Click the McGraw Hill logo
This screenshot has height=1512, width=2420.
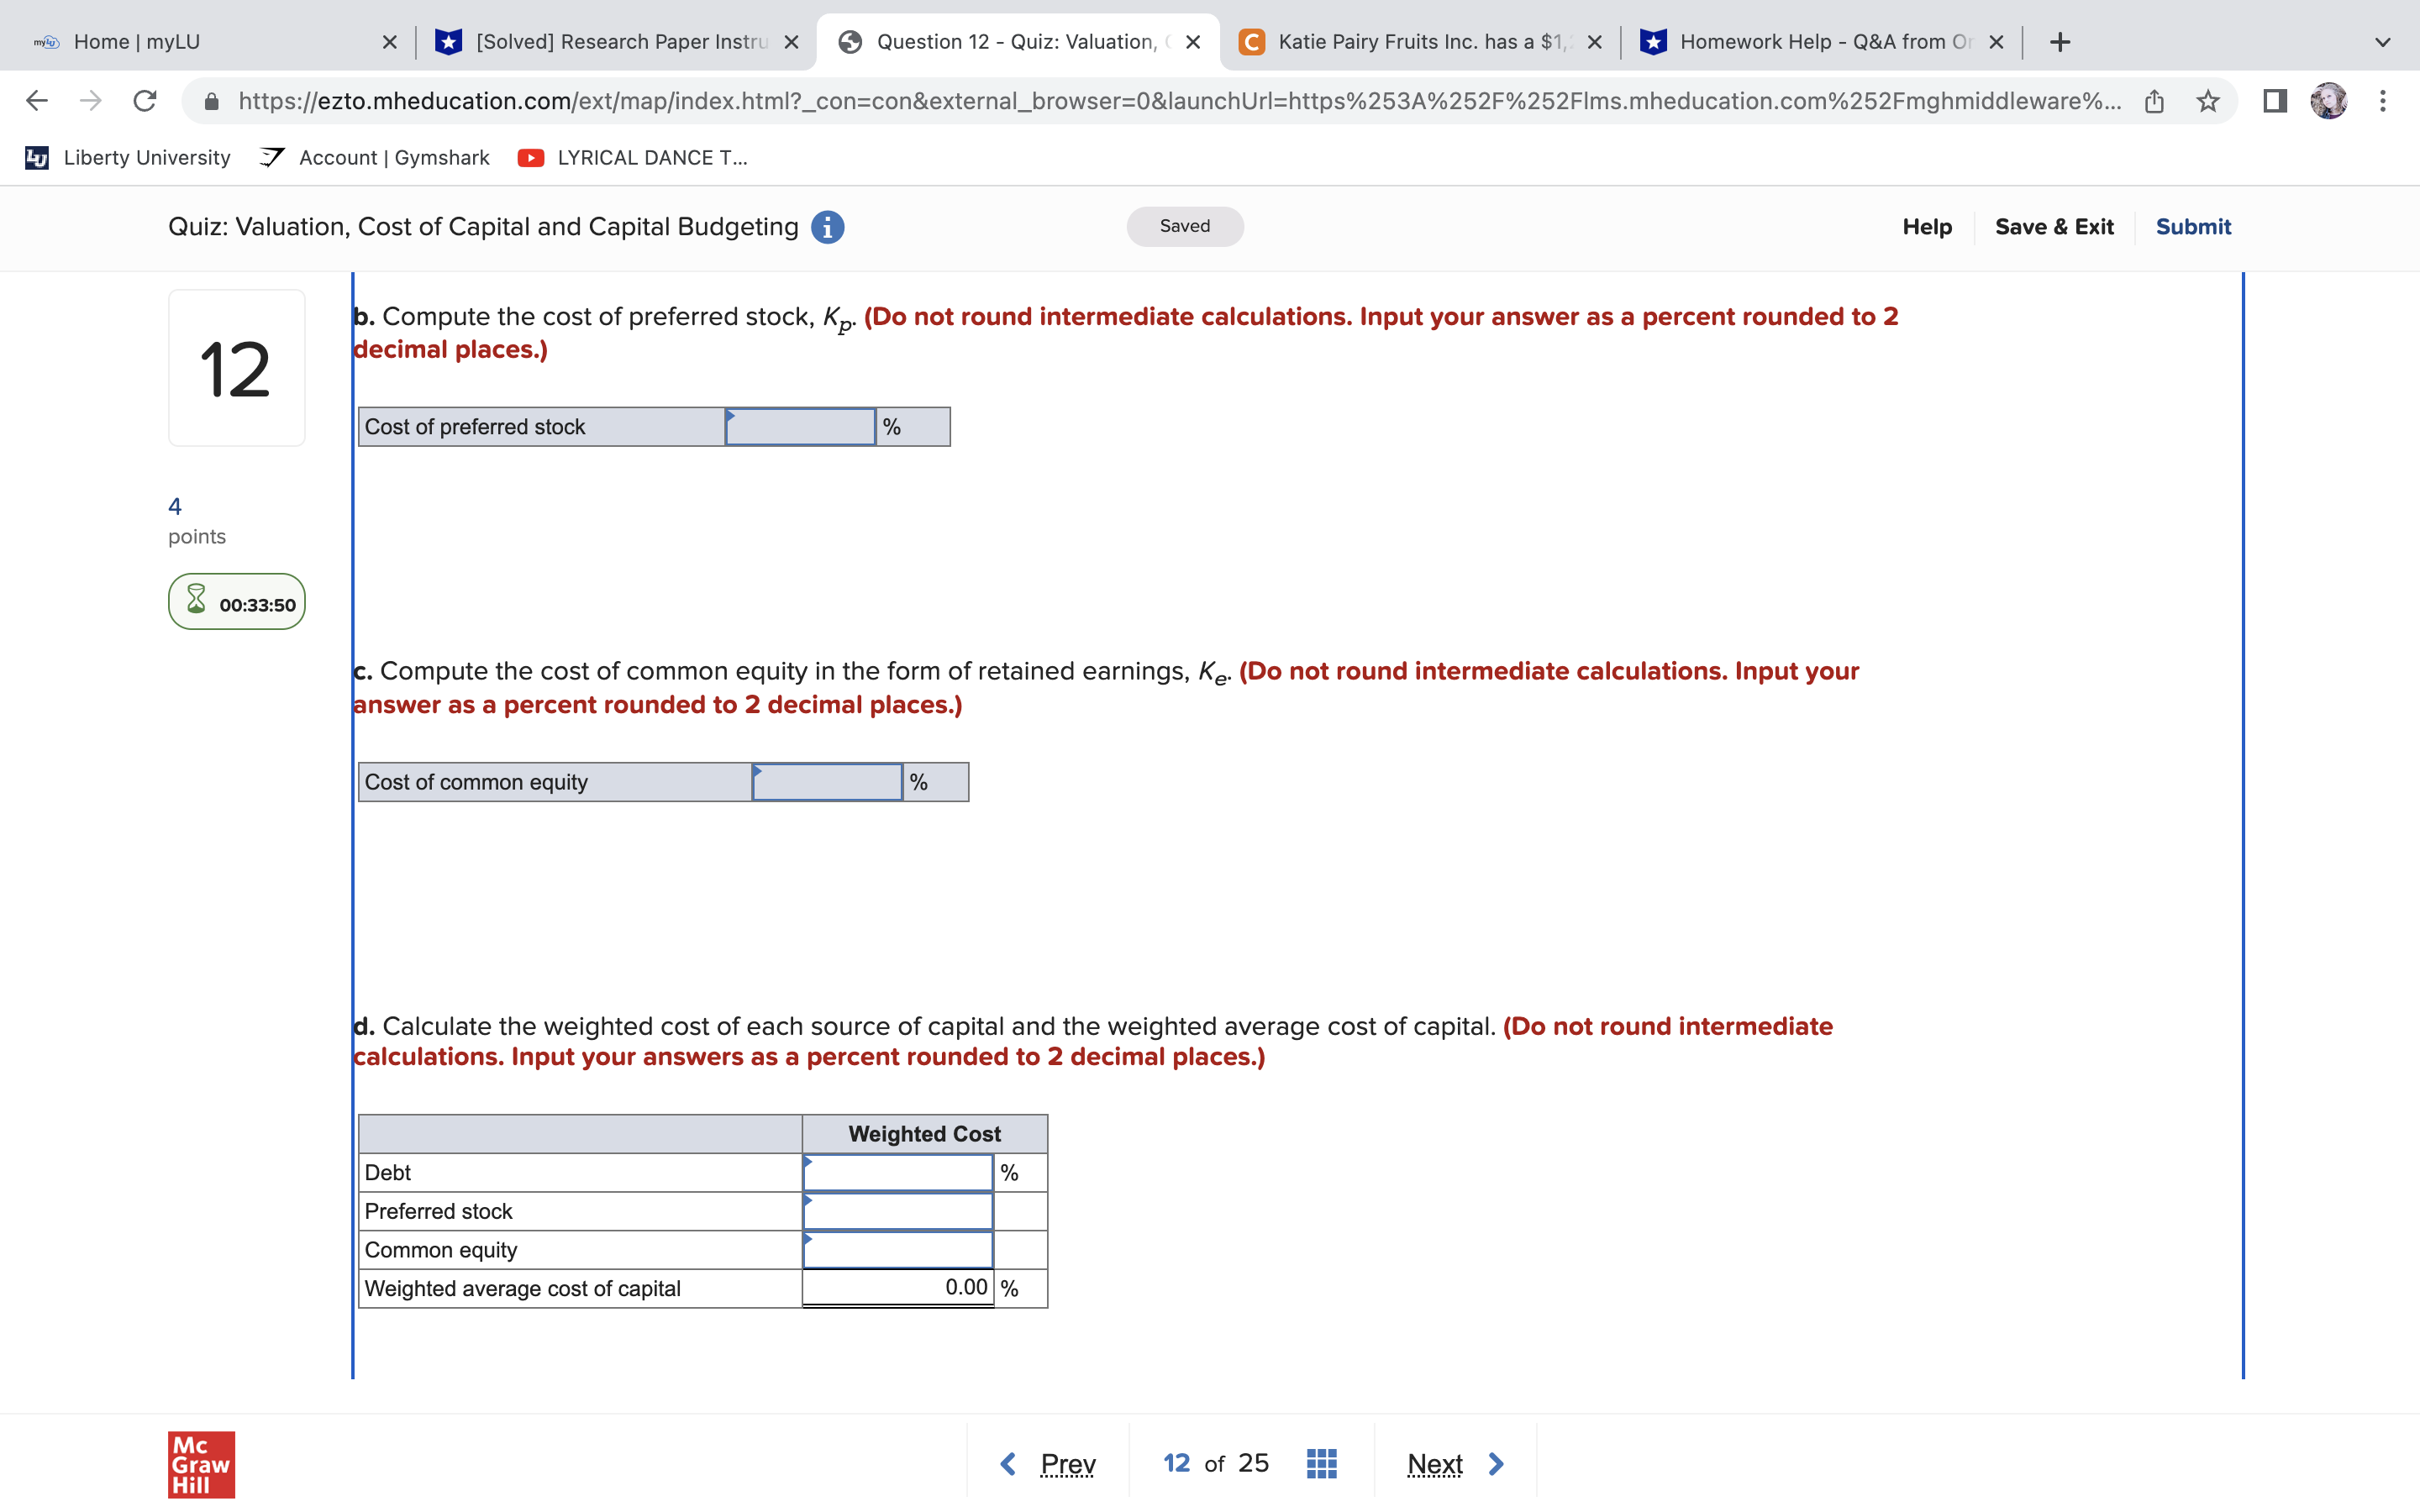pyautogui.click(x=200, y=1466)
